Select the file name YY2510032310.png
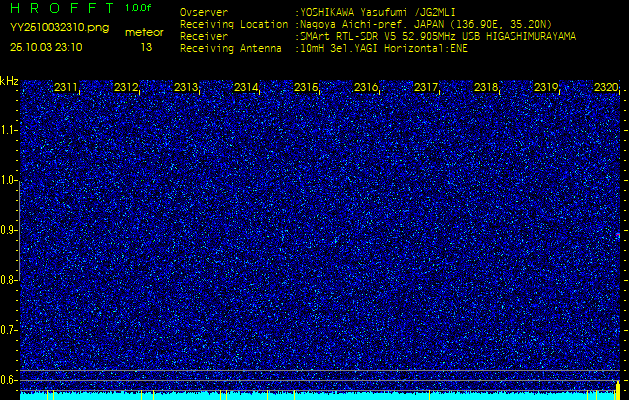Screen dimensions: 629x400 coord(59,28)
